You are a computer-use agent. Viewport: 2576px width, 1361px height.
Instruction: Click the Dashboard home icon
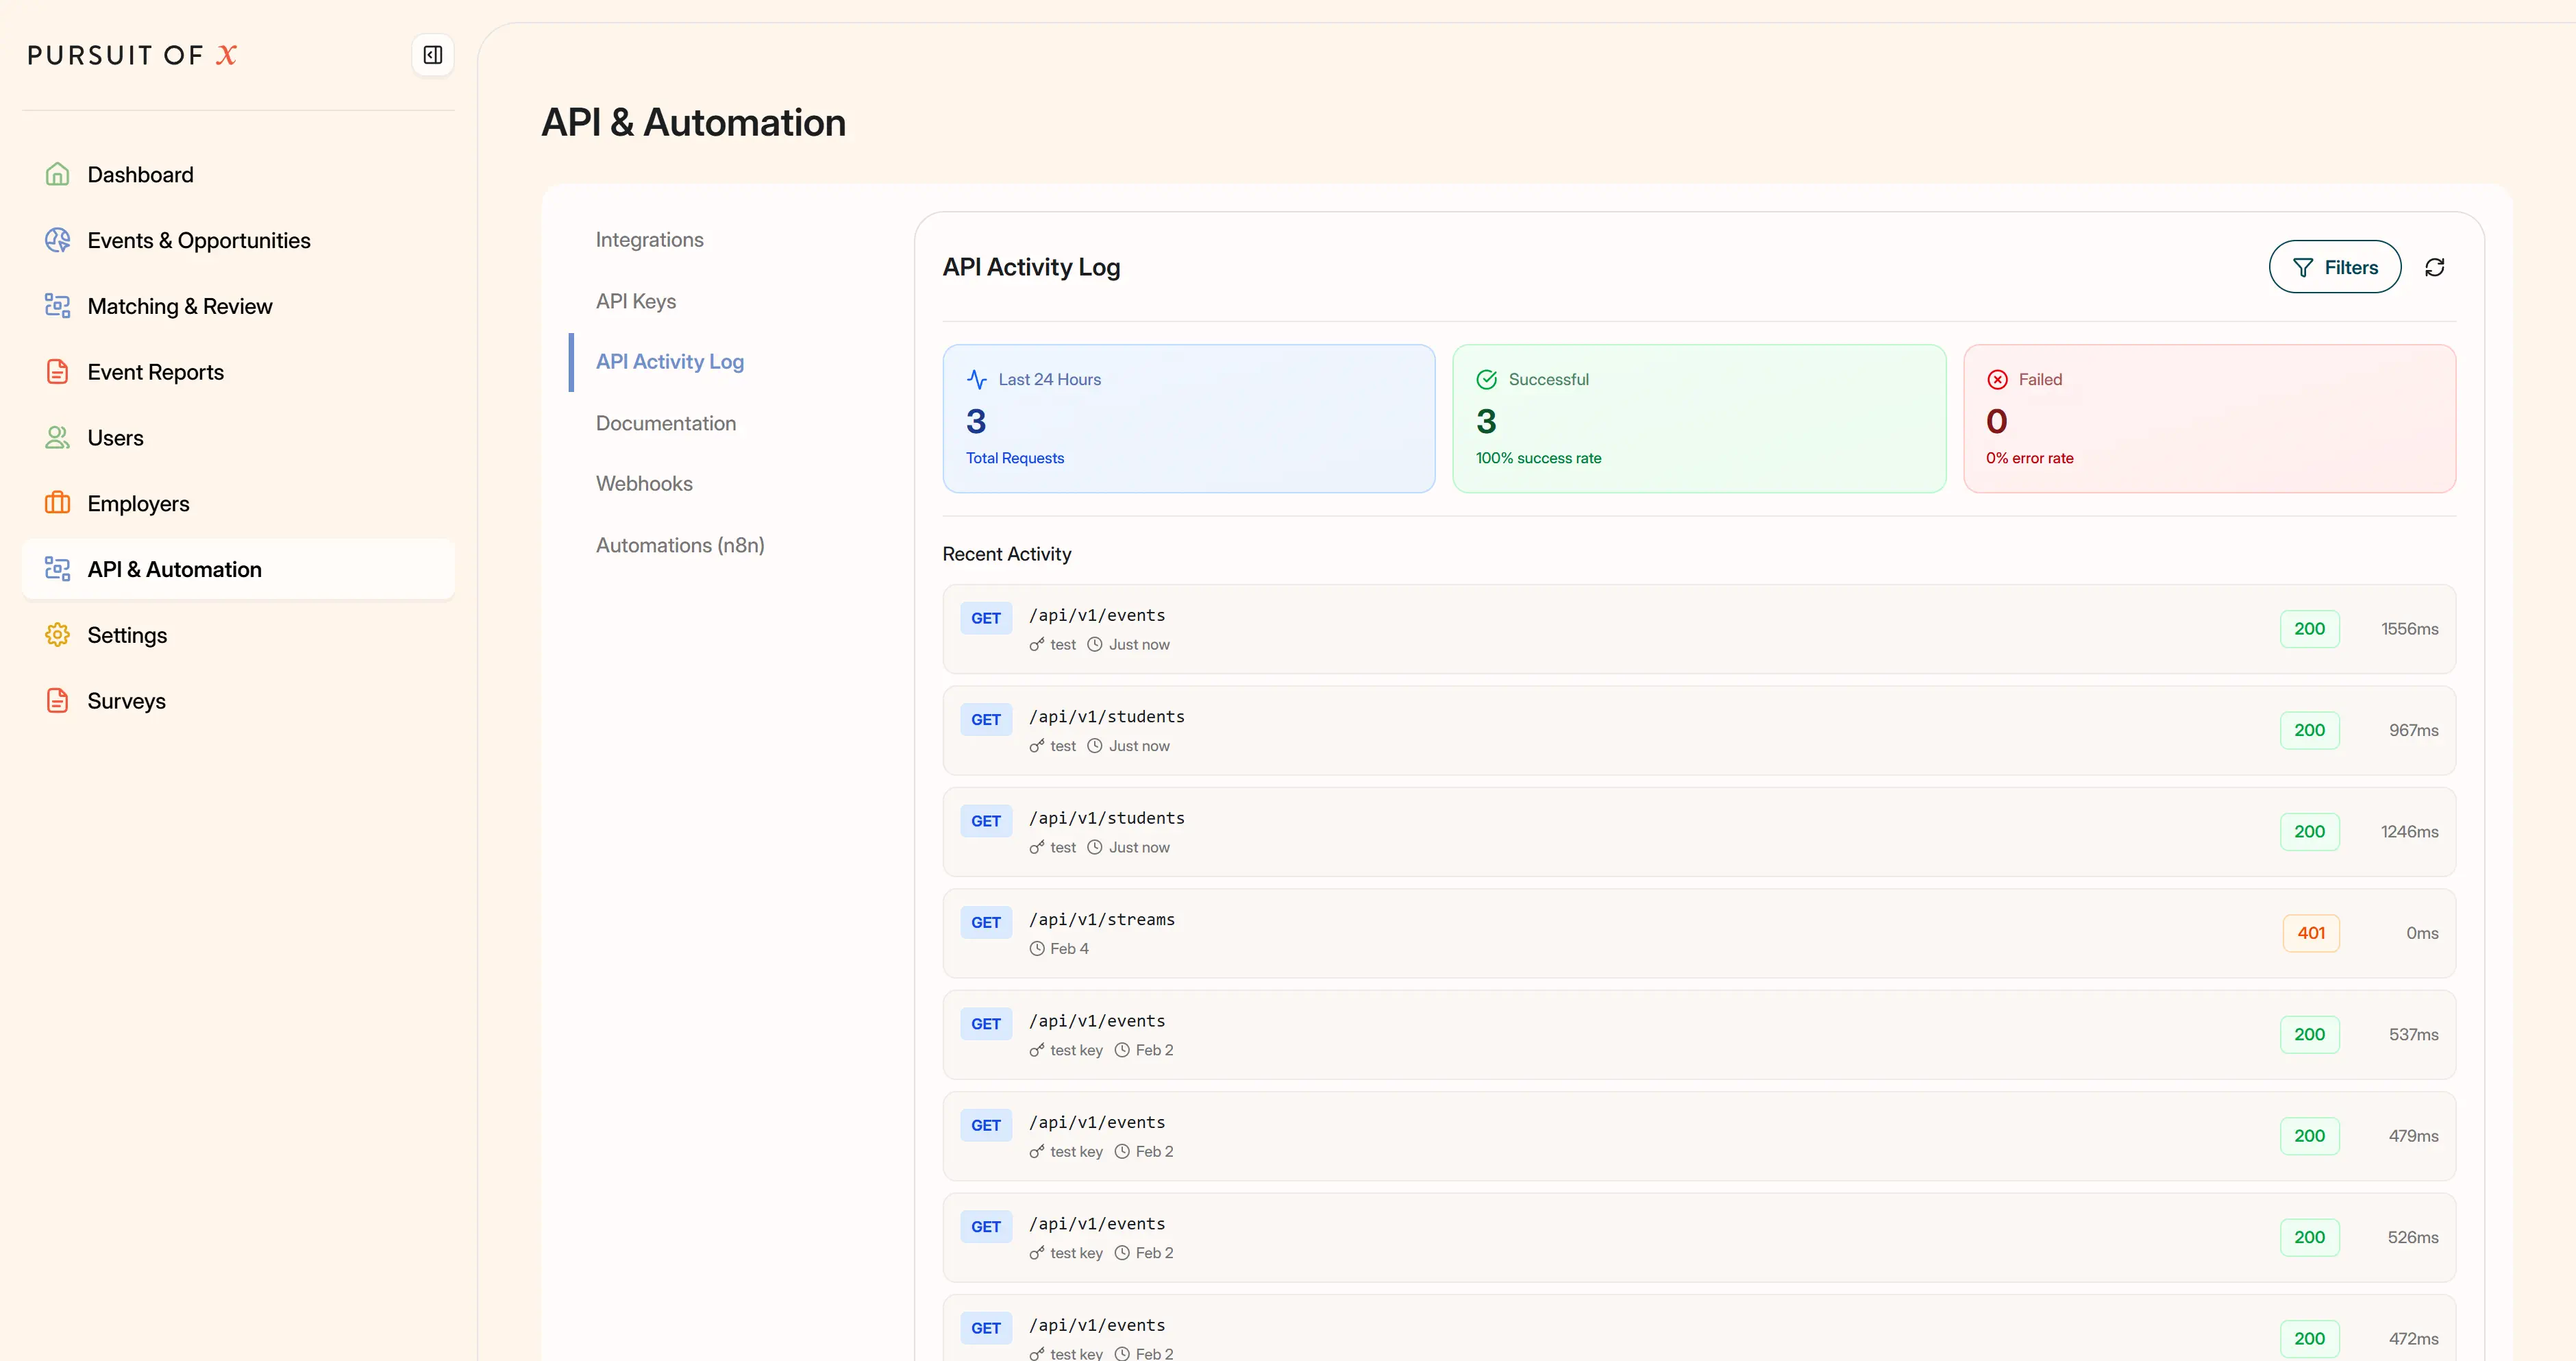58,174
